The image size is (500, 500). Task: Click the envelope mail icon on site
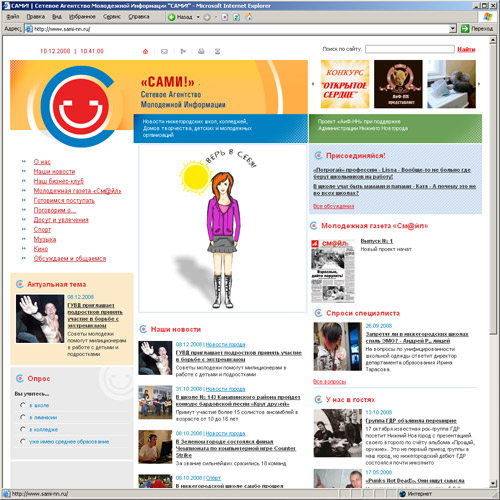tap(164, 51)
